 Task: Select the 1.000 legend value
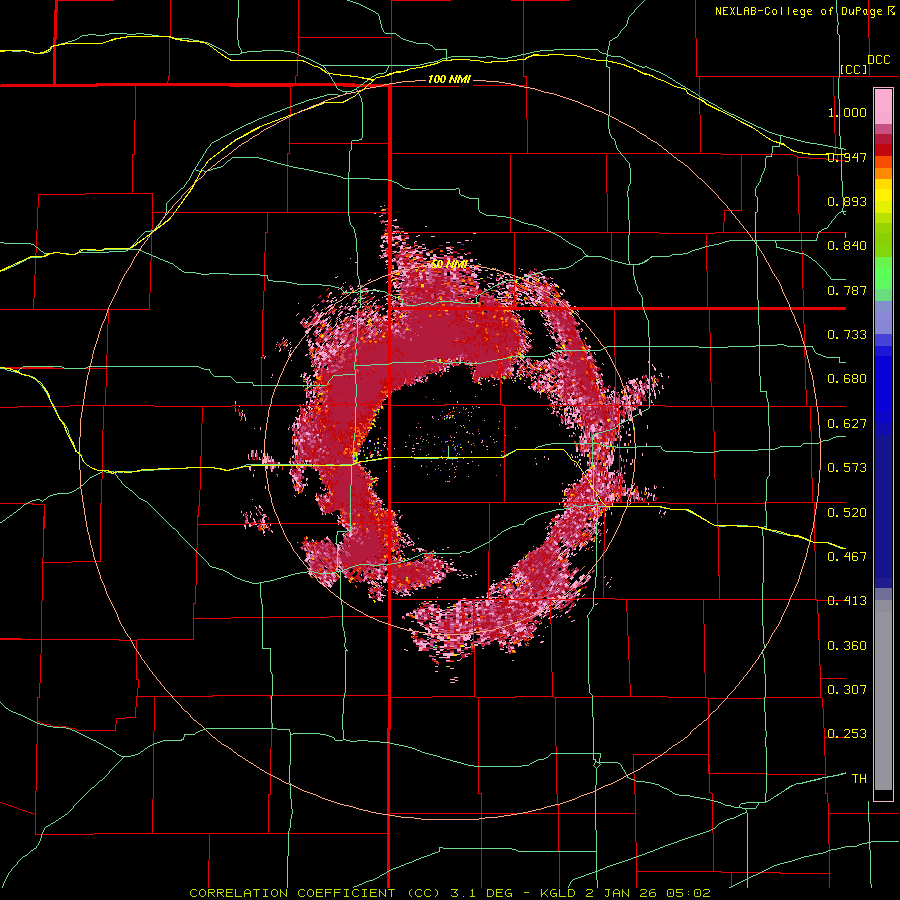coord(847,112)
